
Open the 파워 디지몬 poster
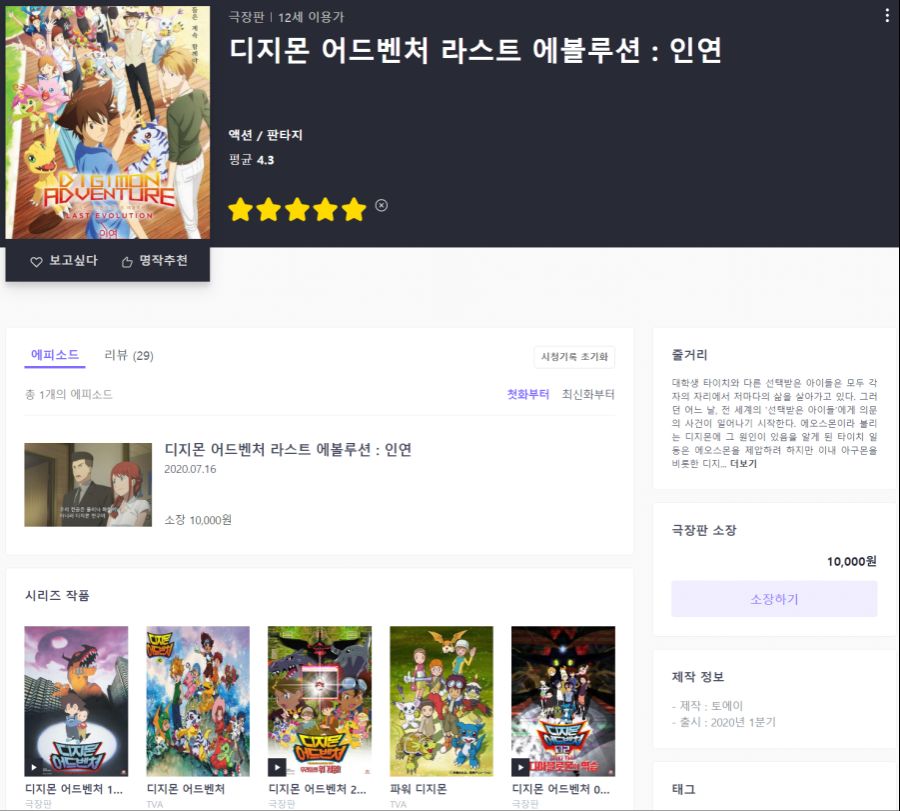[x=441, y=701]
